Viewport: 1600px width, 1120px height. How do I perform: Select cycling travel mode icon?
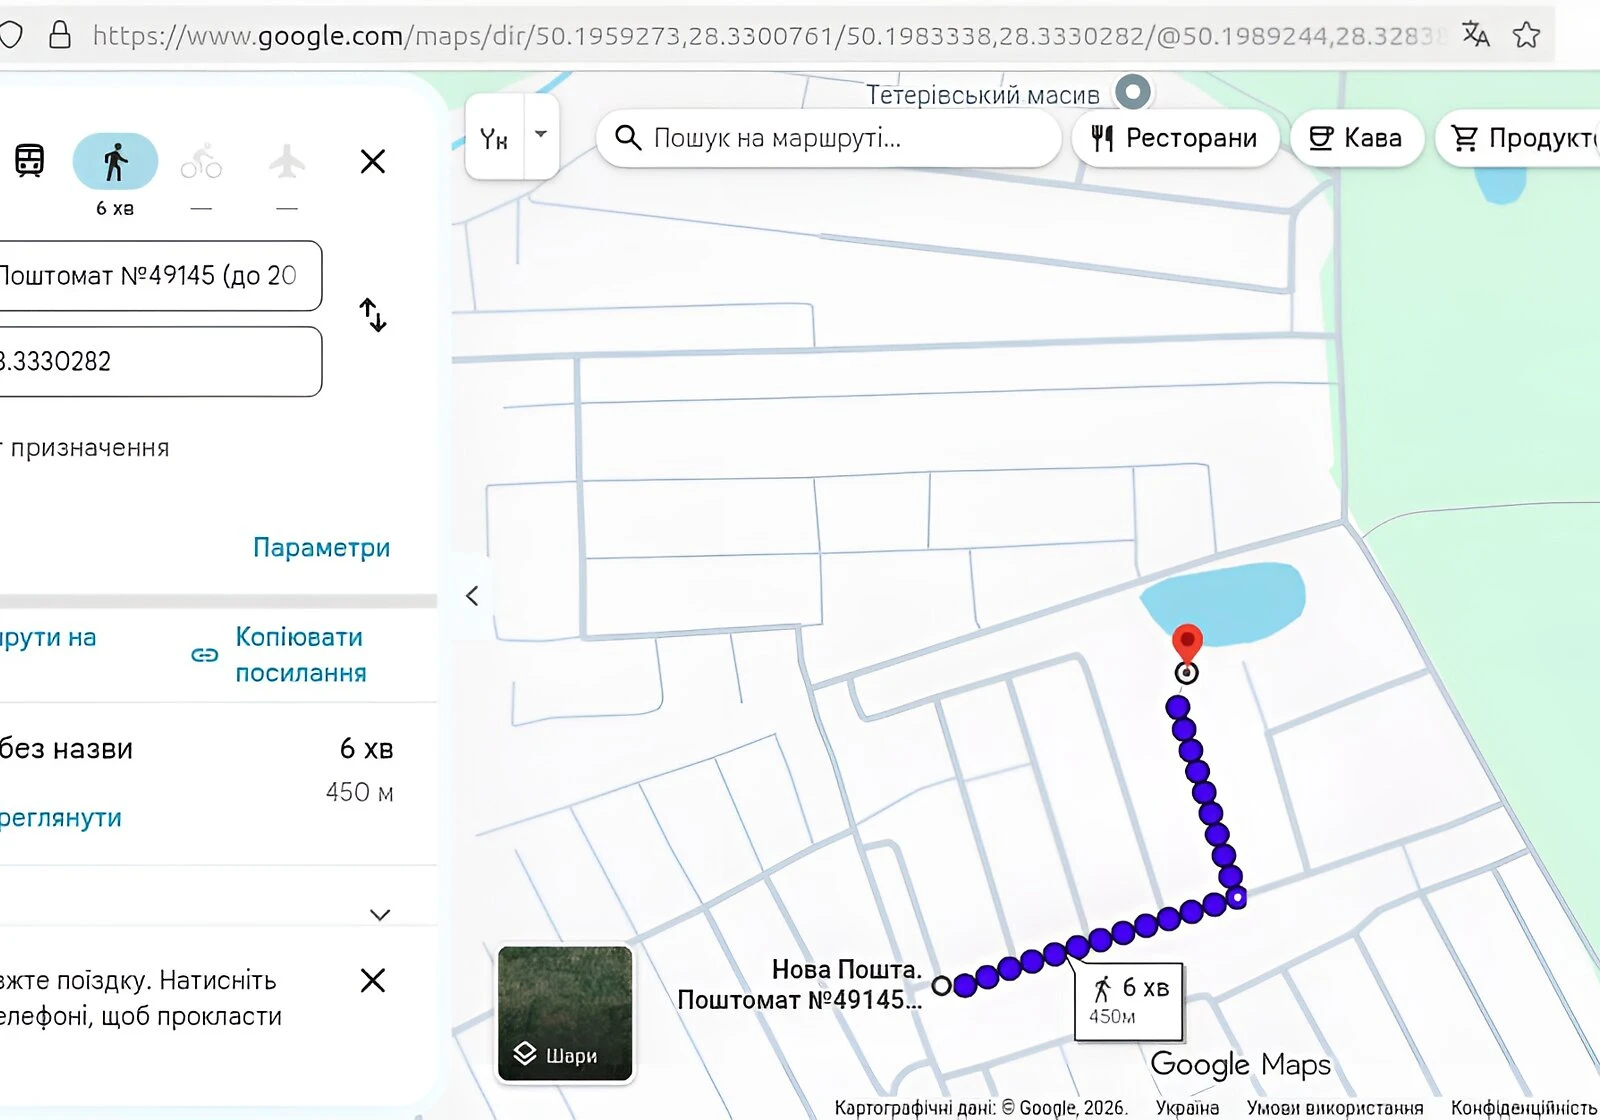[x=201, y=161]
